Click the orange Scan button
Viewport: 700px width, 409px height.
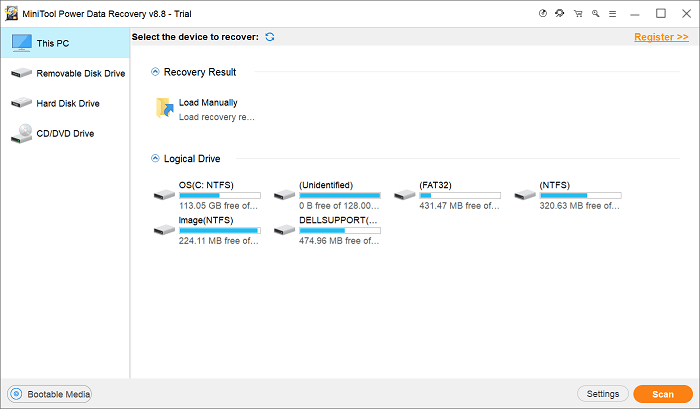tap(663, 394)
